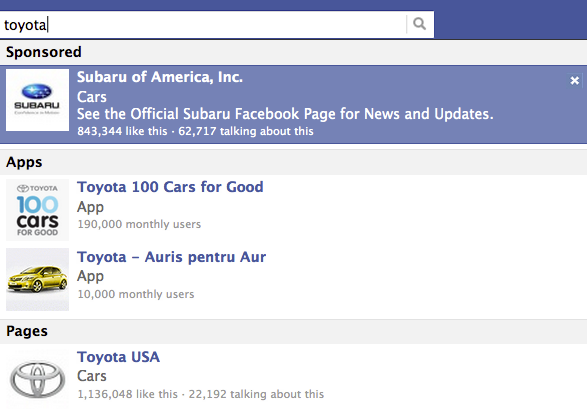
Task: Click 'Cars' category under Toyota USA
Action: (92, 376)
